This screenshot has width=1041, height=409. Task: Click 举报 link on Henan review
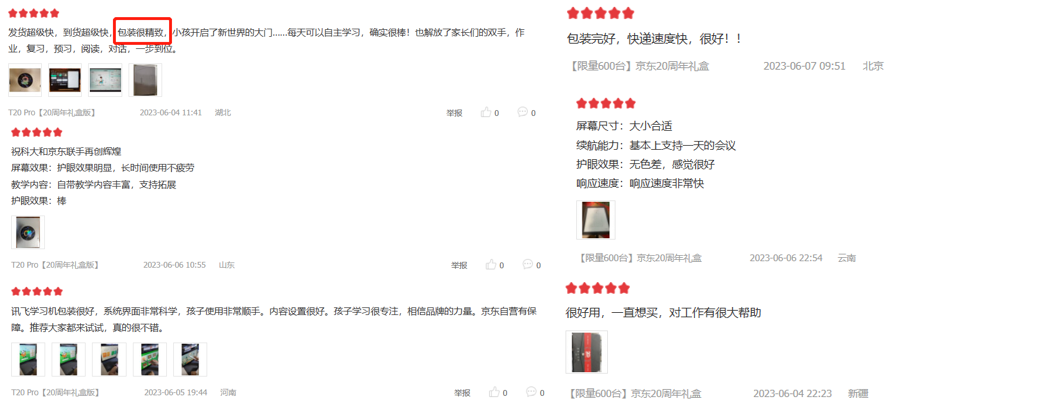(462, 393)
